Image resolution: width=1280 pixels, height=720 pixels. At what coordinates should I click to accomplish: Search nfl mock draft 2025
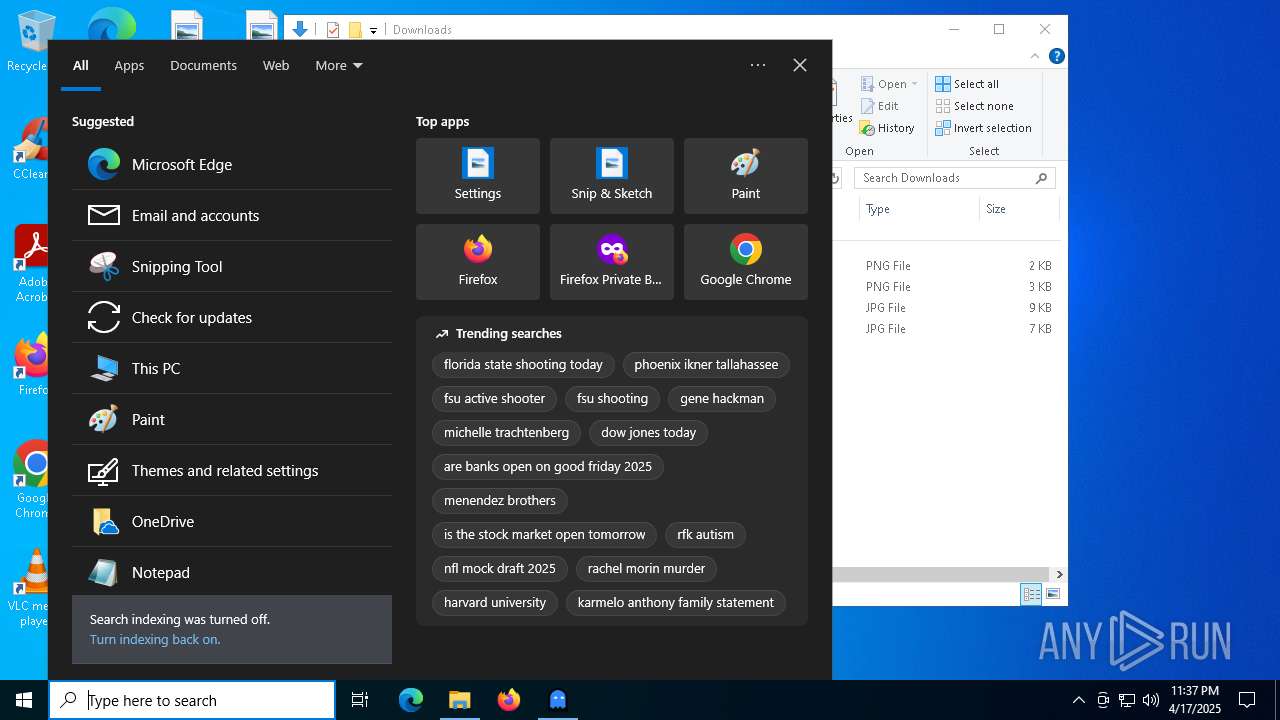(x=500, y=568)
